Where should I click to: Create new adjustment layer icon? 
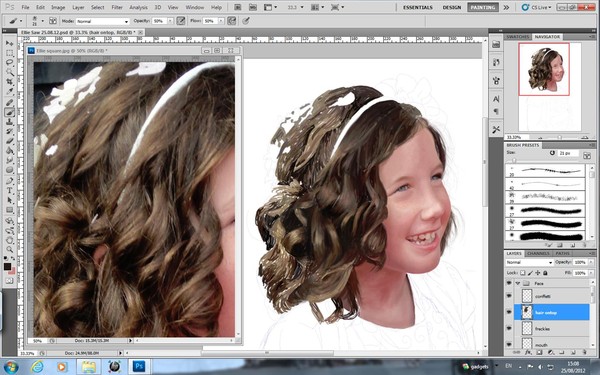click(x=551, y=352)
